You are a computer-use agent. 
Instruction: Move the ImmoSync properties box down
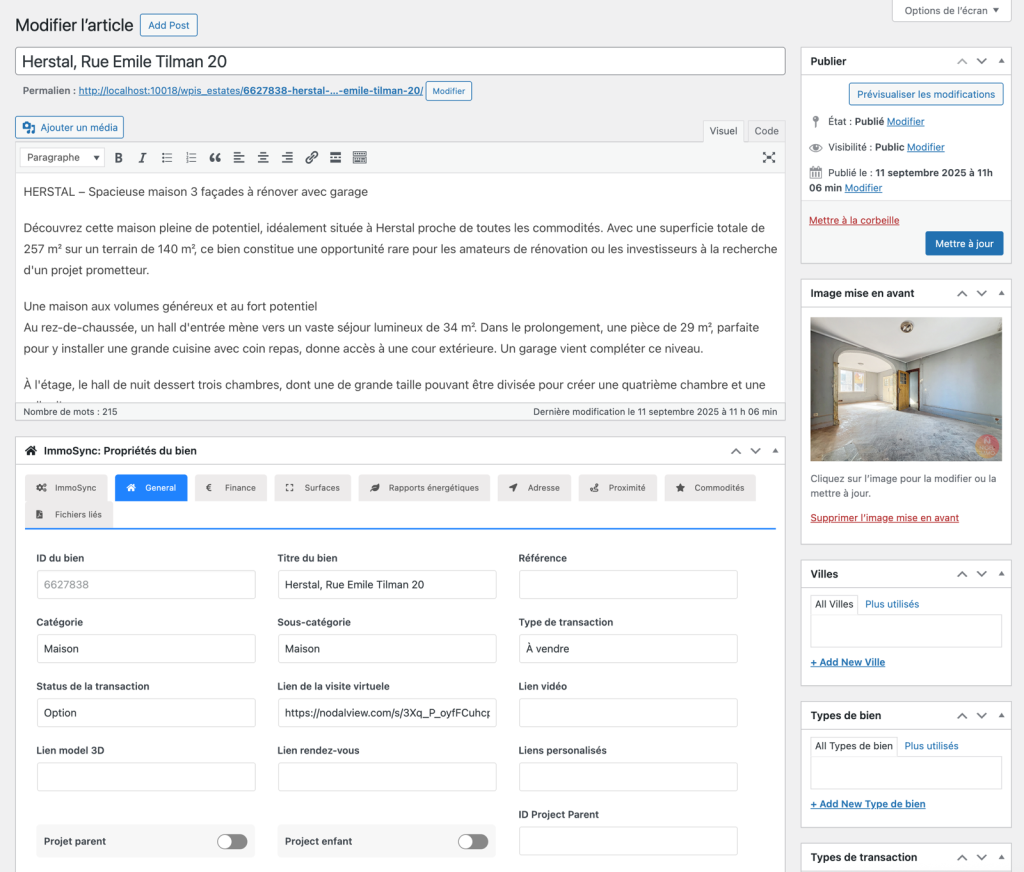pyautogui.click(x=756, y=451)
